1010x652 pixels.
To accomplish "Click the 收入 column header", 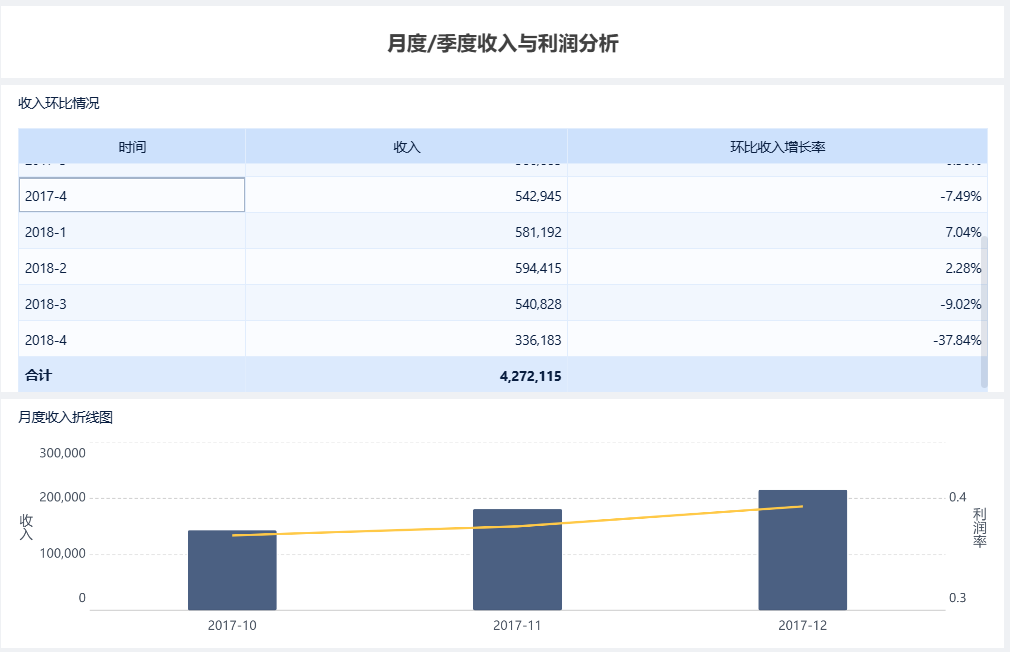I will click(x=406, y=147).
